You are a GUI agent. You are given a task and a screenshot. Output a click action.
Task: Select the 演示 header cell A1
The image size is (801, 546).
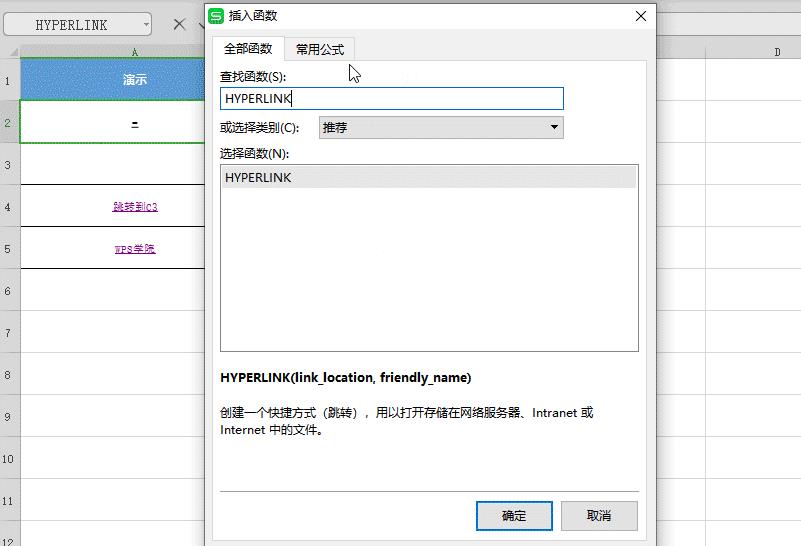[x=112, y=79]
